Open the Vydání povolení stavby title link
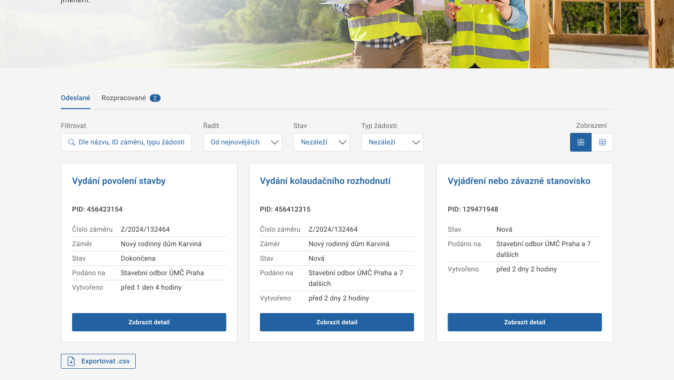The width and height of the screenshot is (674, 380). coord(119,181)
